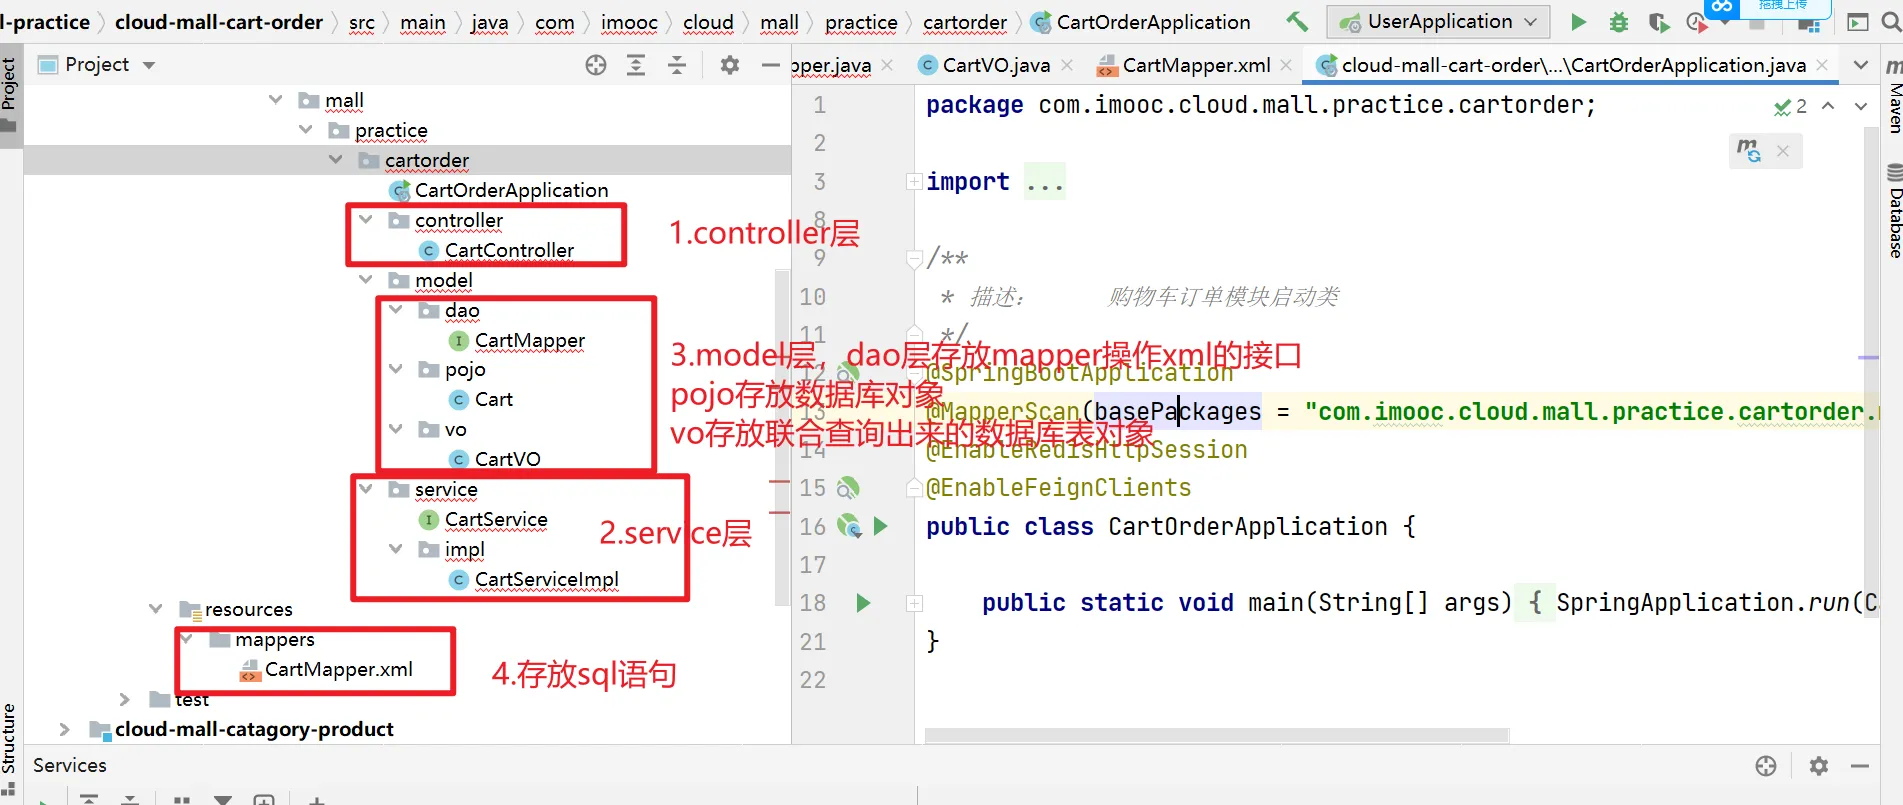
Task: Close the CartMapper.xml tab
Action: coord(1286,65)
